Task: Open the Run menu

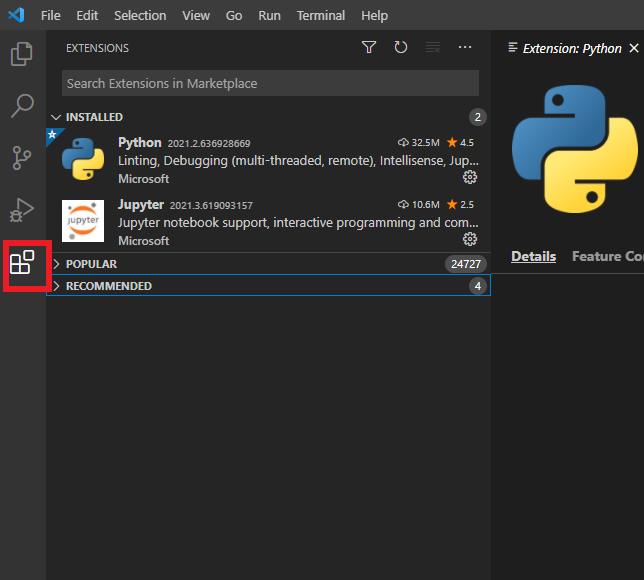Action: (269, 16)
